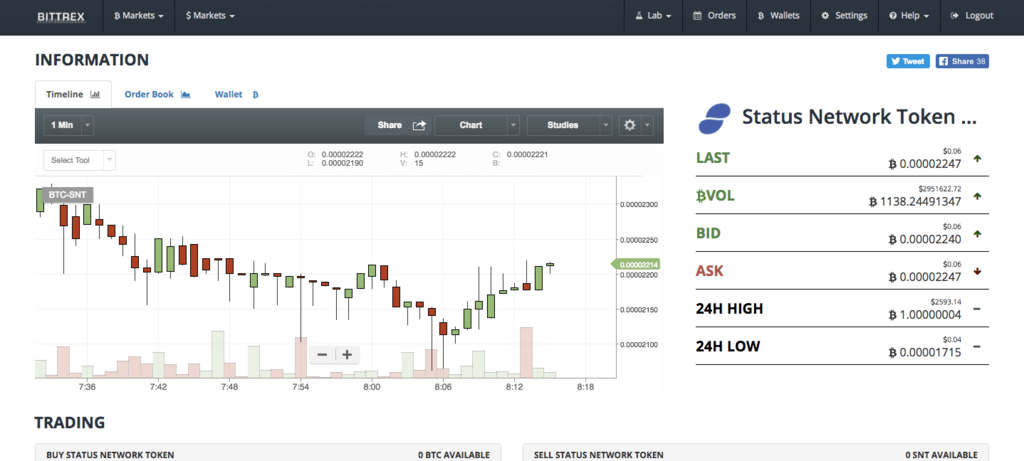Open the Lab menu

click(x=653, y=16)
